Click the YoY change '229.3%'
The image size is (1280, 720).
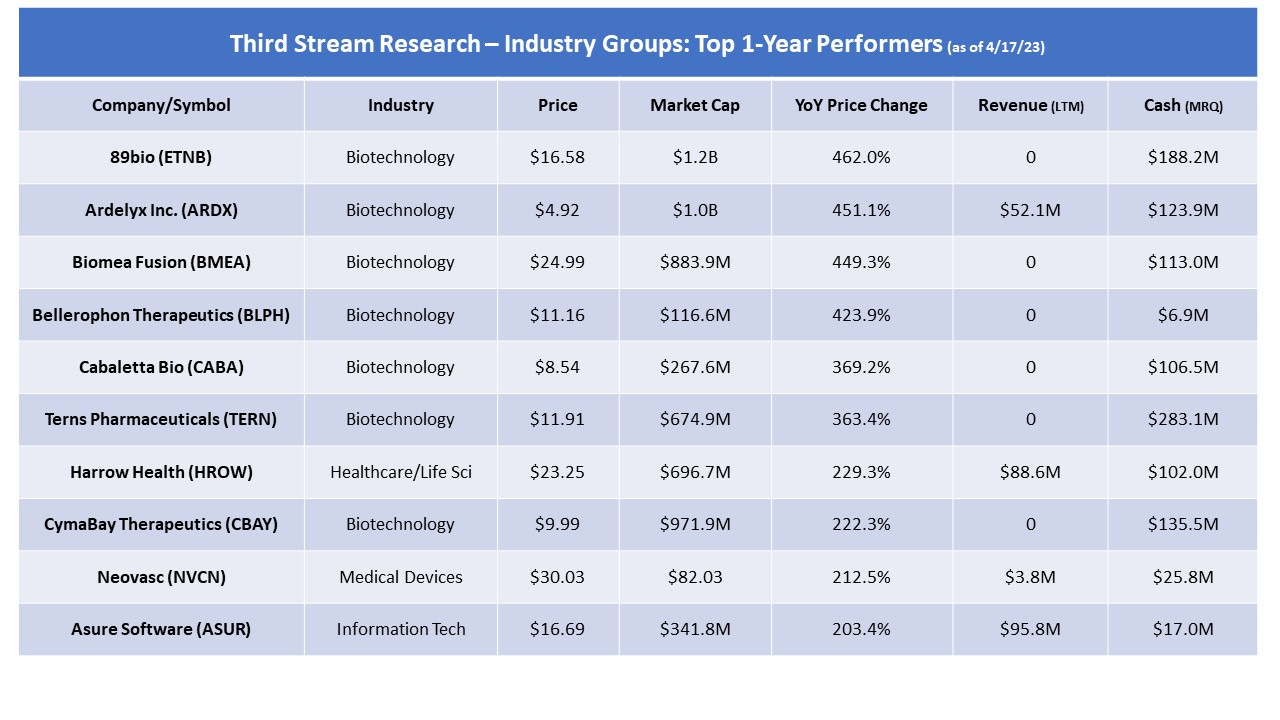coord(861,472)
